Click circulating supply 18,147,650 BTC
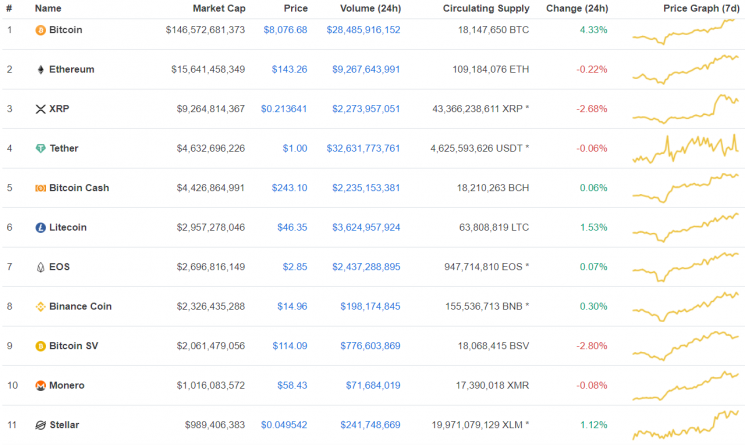 pyautogui.click(x=493, y=30)
